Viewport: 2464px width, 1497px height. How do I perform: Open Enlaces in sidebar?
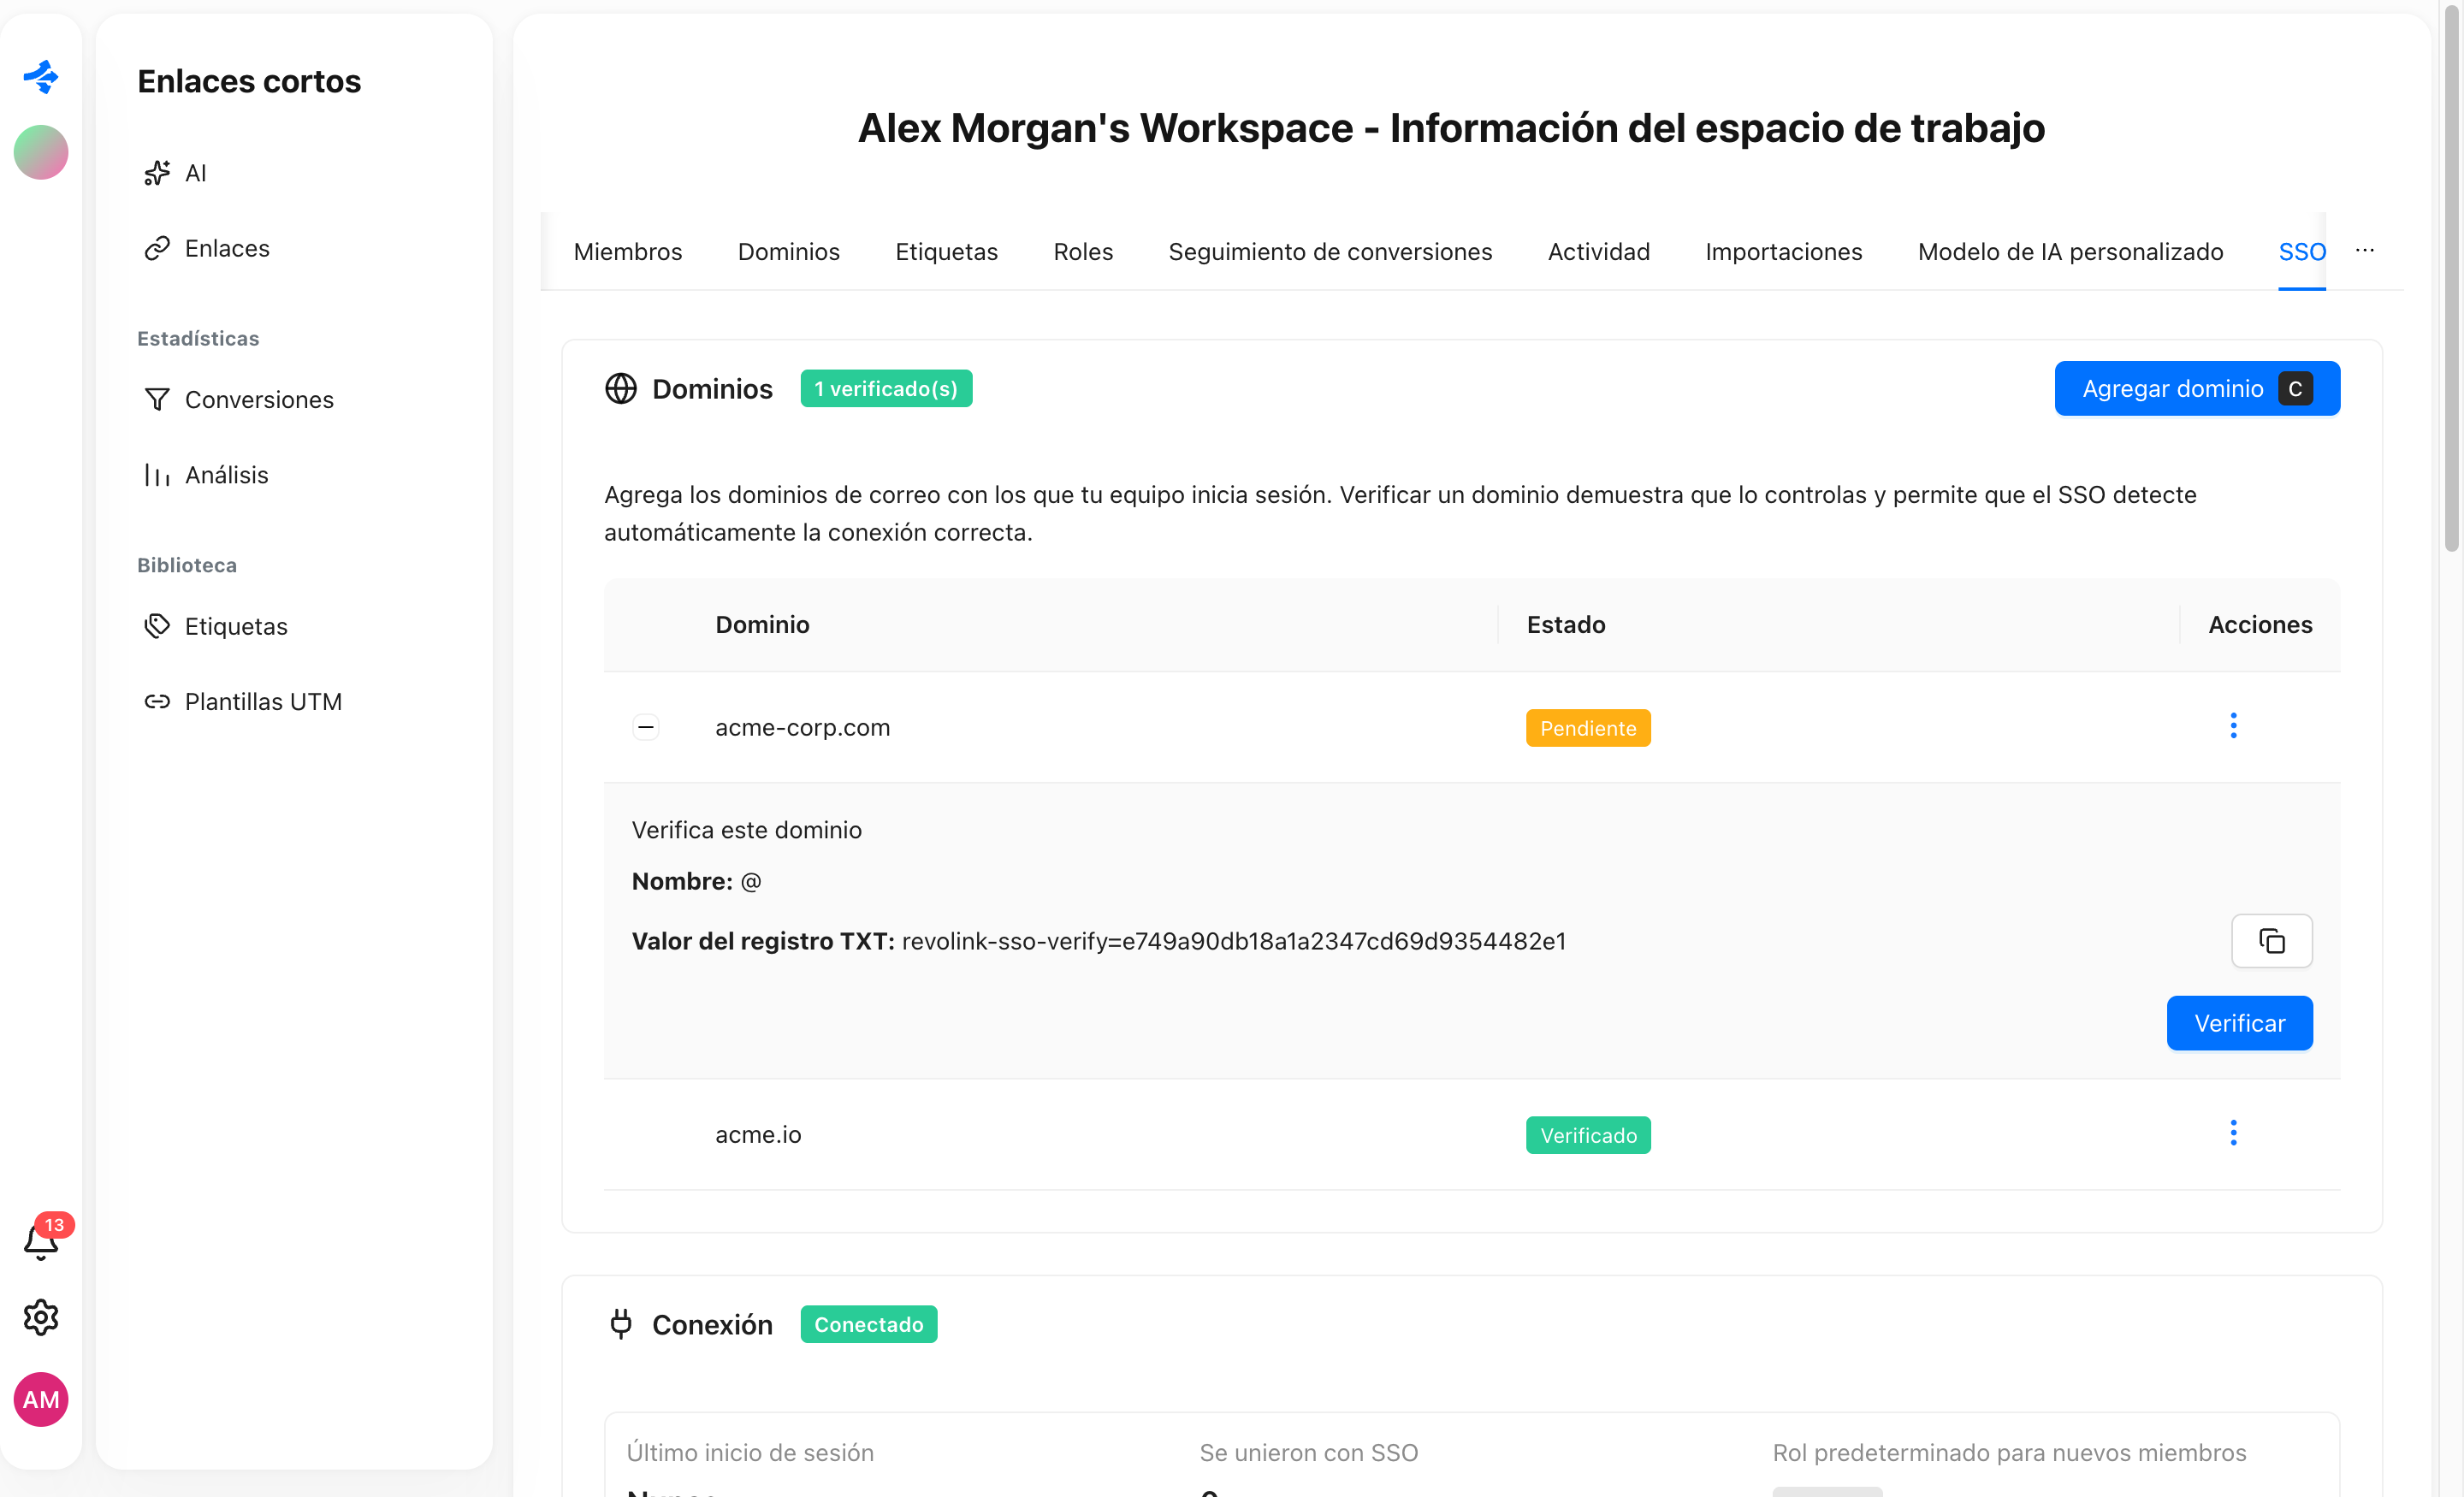pos(207,248)
